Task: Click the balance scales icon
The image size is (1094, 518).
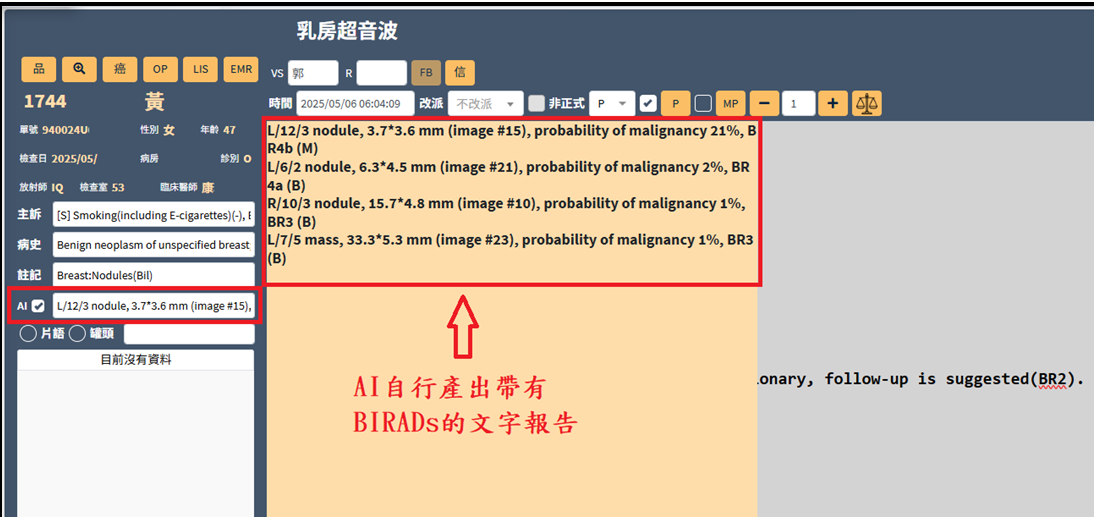Action: click(x=867, y=103)
